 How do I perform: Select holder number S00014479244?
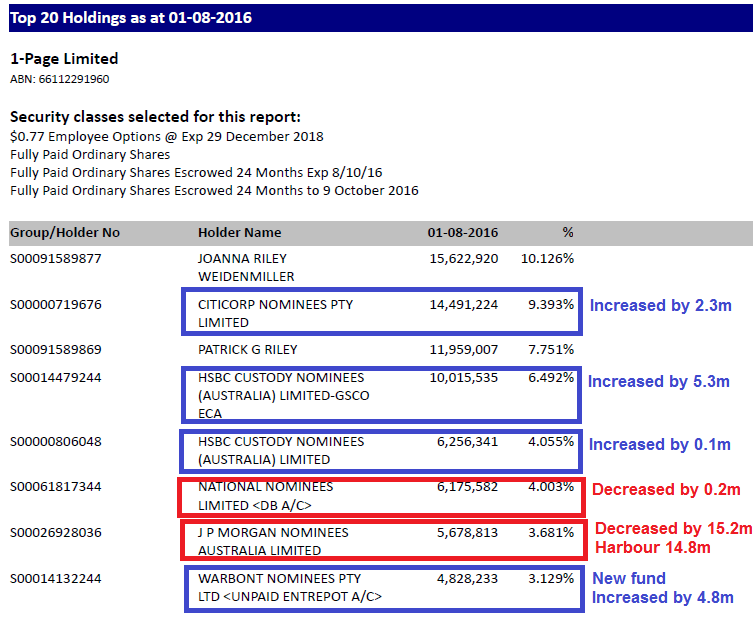click(56, 378)
